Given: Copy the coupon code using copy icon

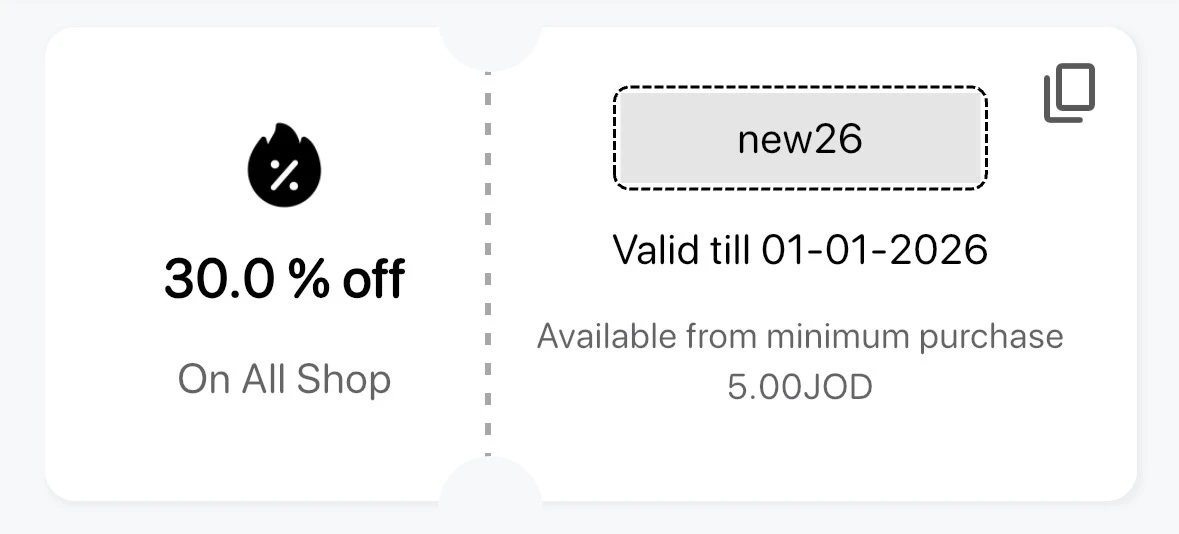Looking at the screenshot, I should point(1069,93).
